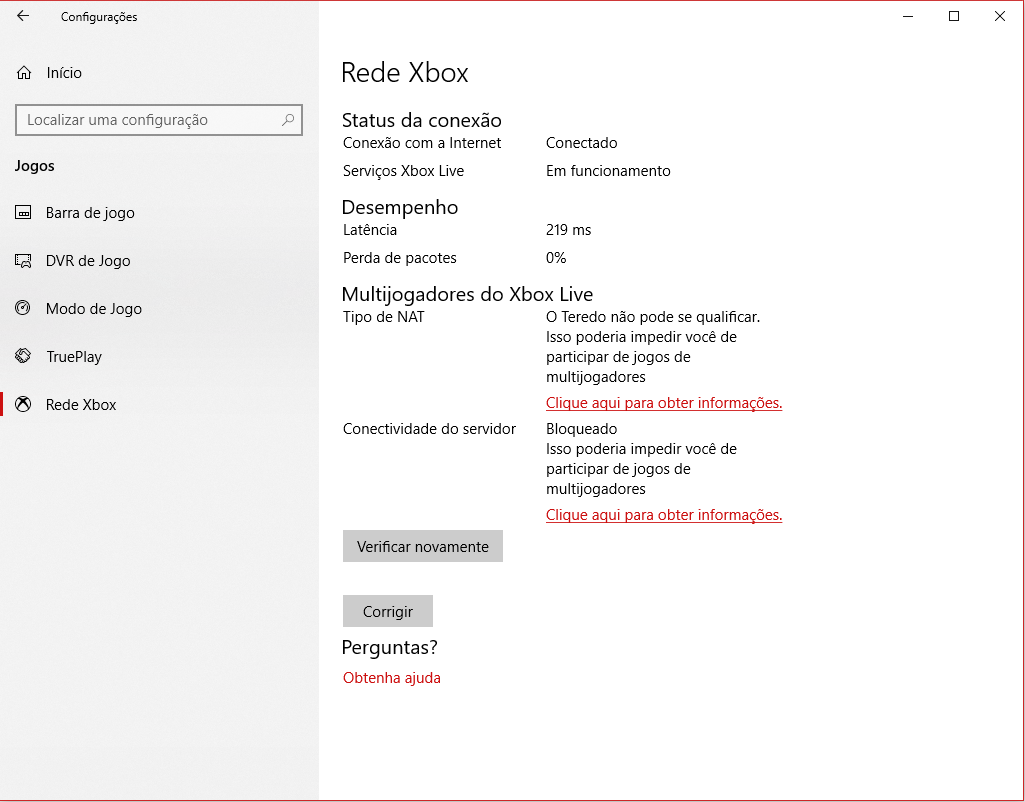Click the Corrigir button
The height and width of the screenshot is (802, 1025).
[x=388, y=611]
